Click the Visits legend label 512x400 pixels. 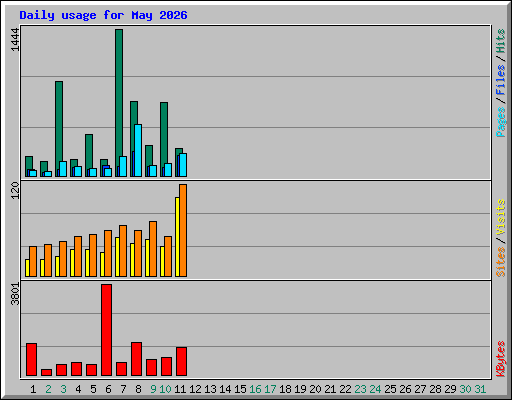coord(501,217)
